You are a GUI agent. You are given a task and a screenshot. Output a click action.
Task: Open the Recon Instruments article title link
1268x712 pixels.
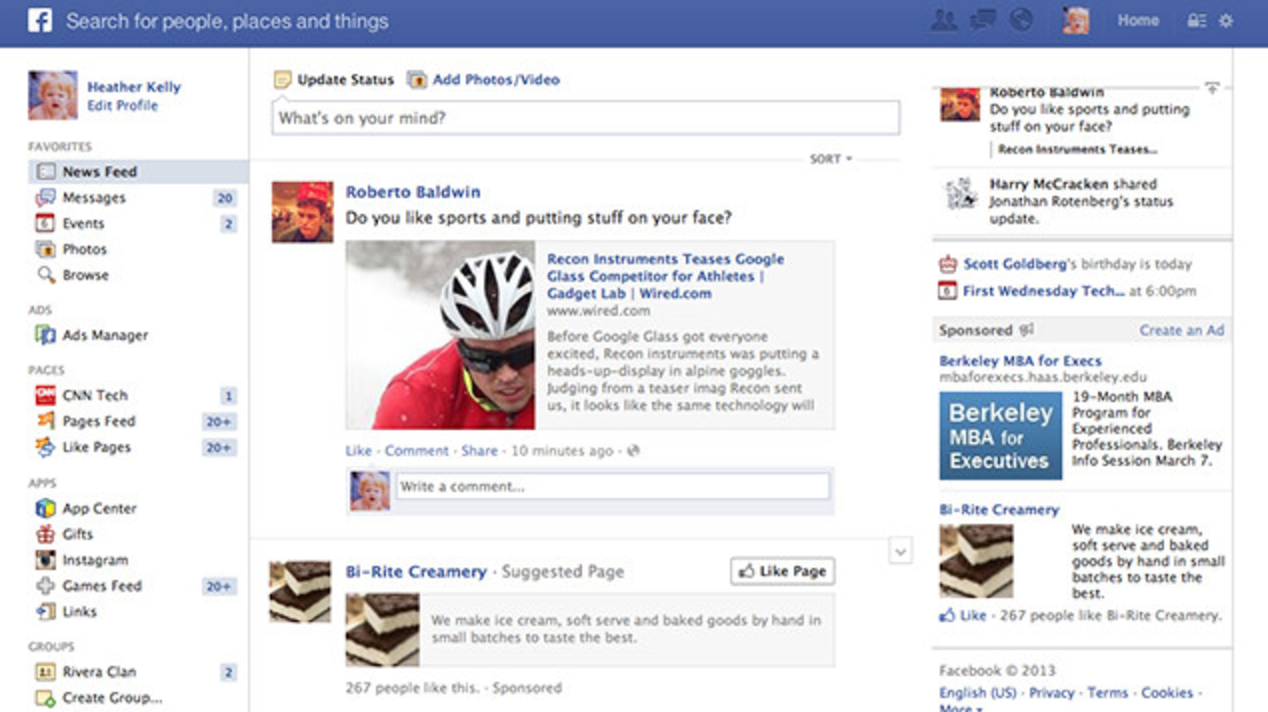tap(665, 276)
